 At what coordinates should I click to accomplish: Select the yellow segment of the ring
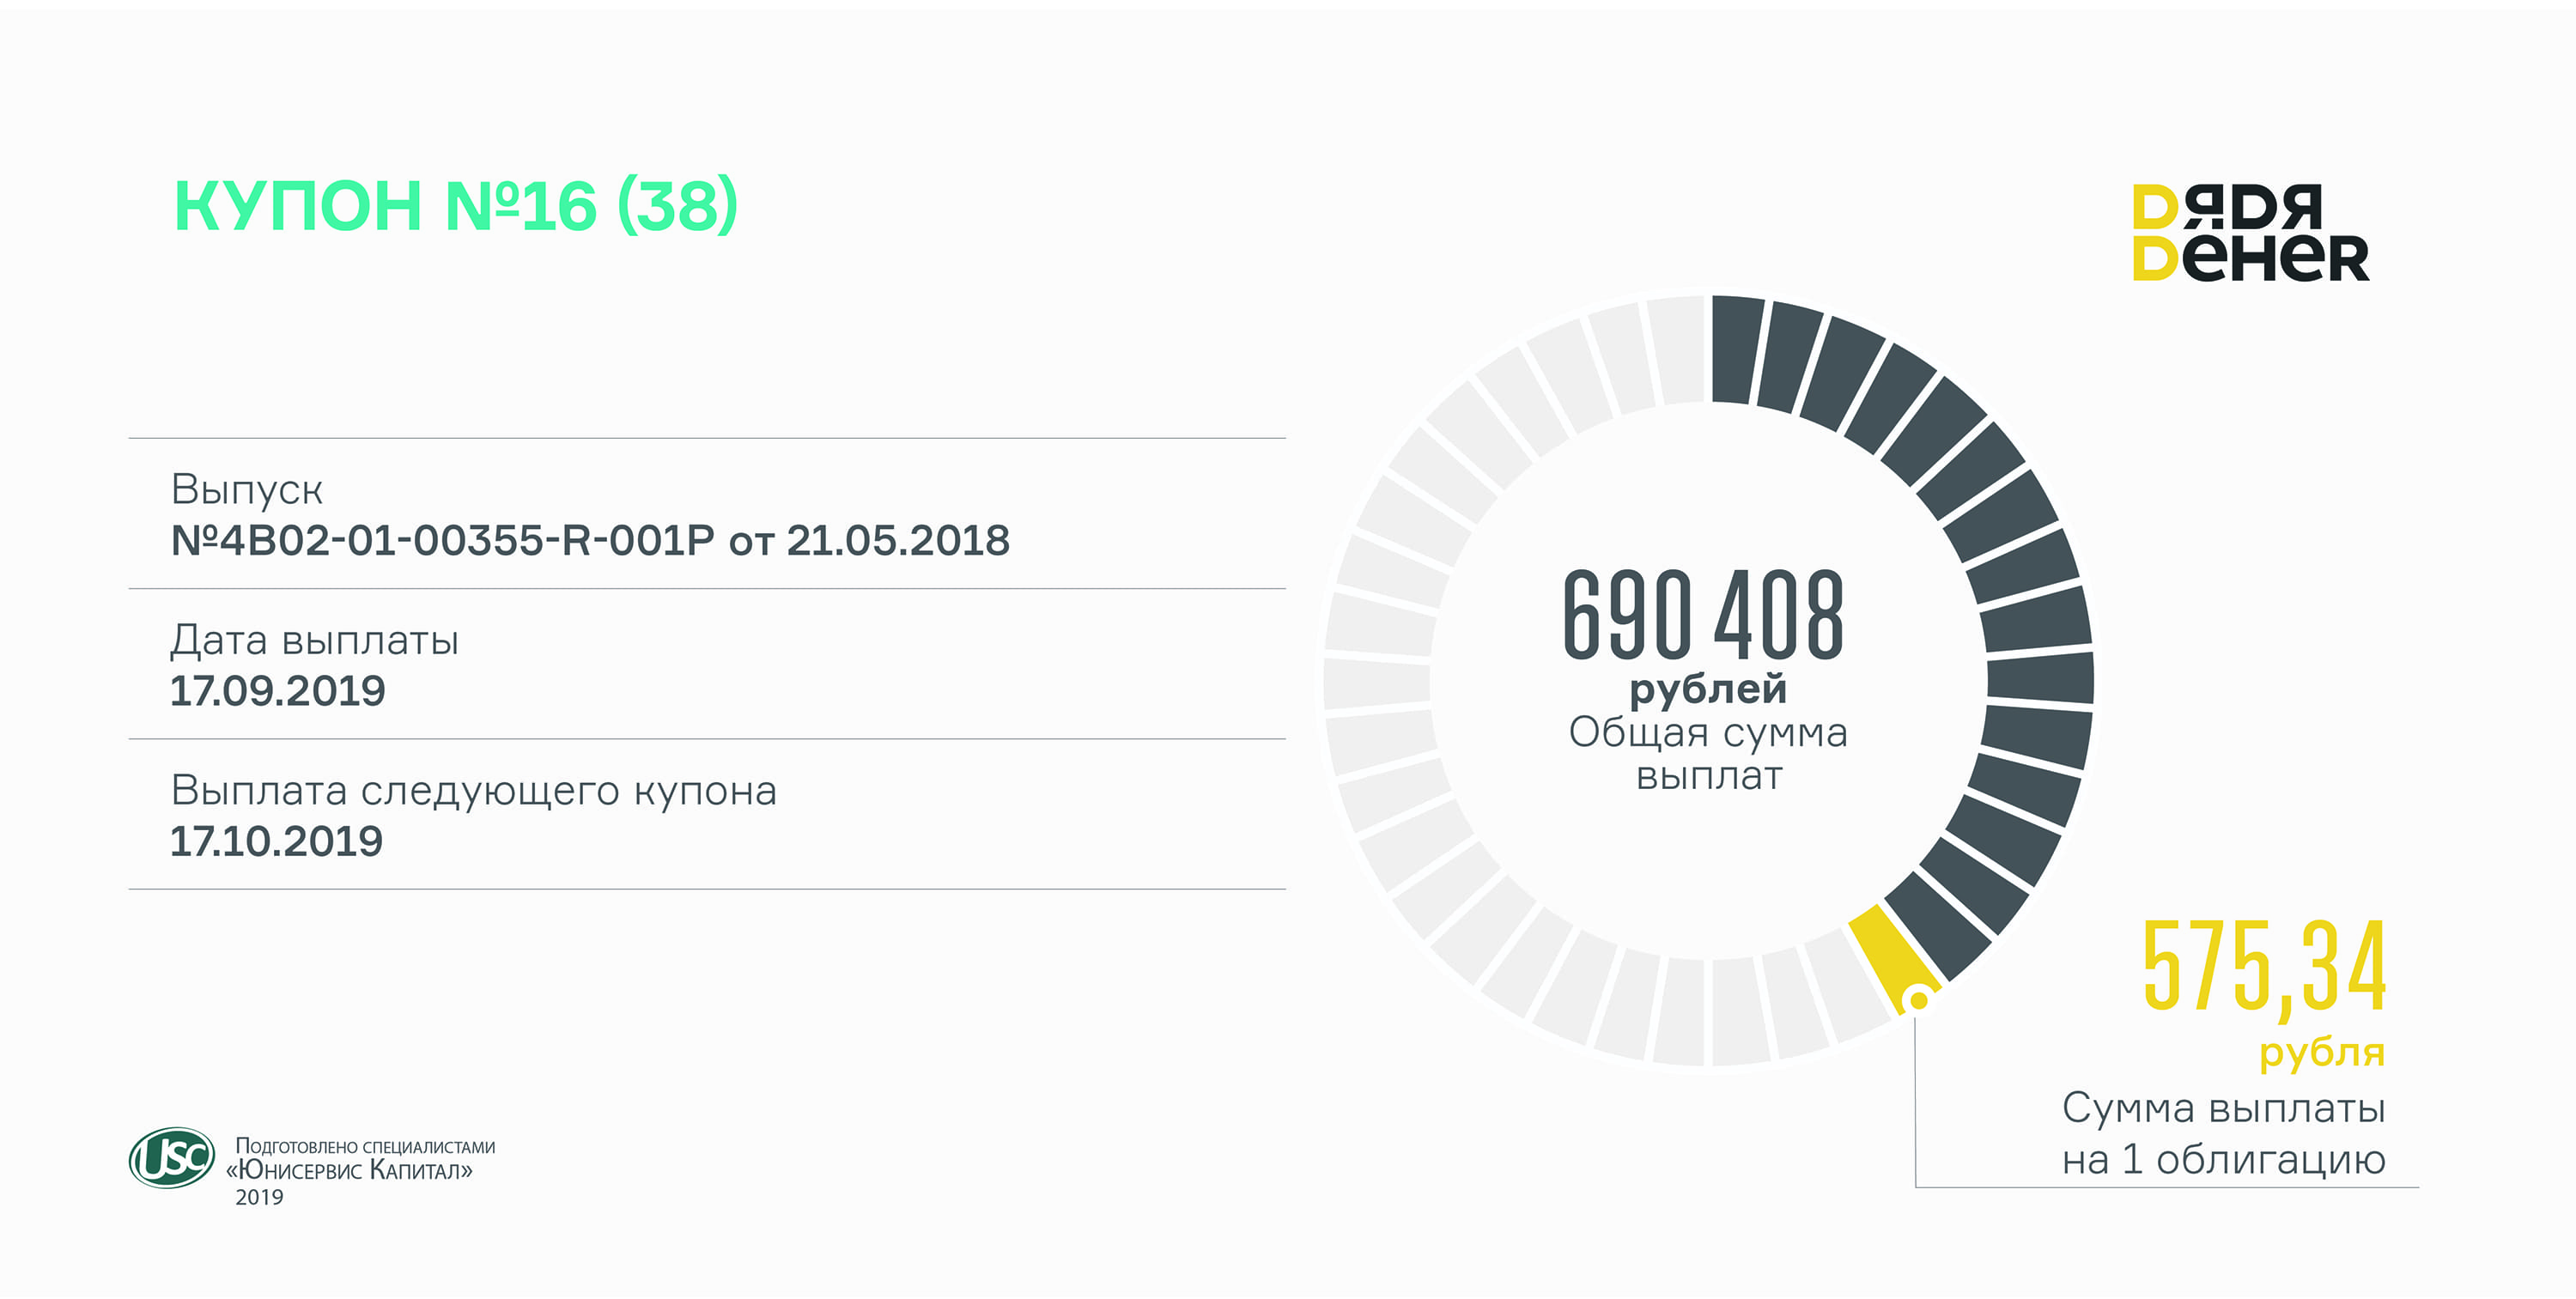tap(1886, 950)
